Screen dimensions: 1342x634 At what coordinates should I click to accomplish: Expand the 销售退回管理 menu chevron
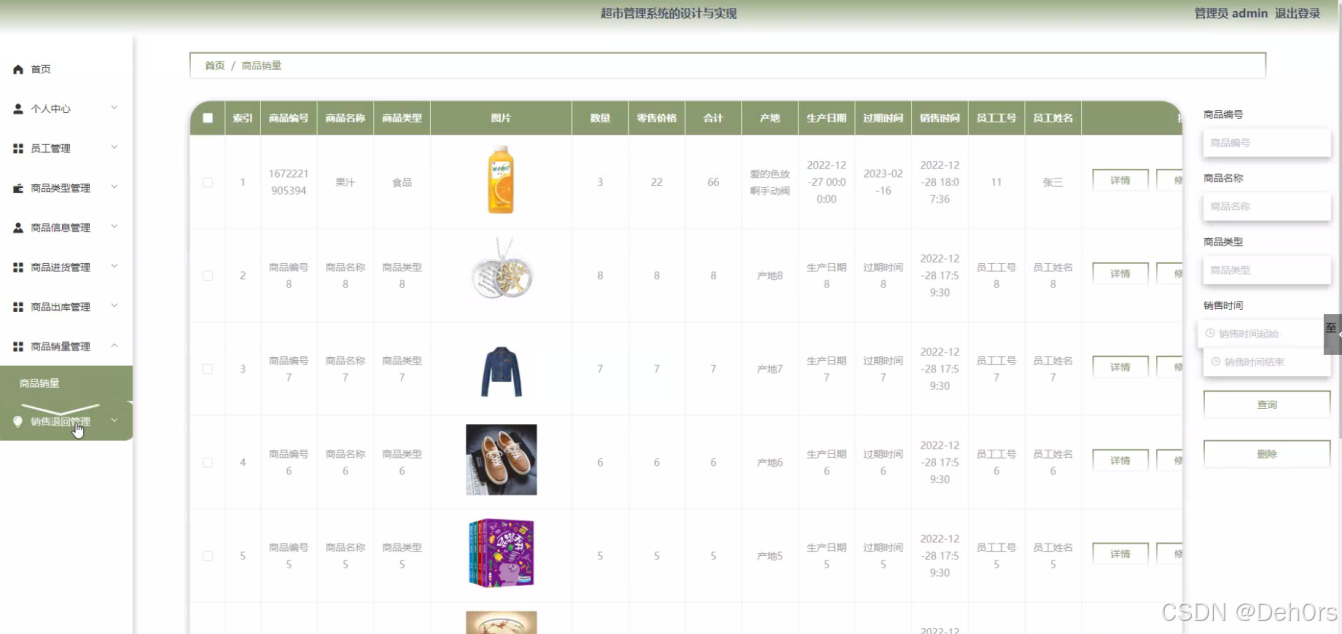pos(114,421)
